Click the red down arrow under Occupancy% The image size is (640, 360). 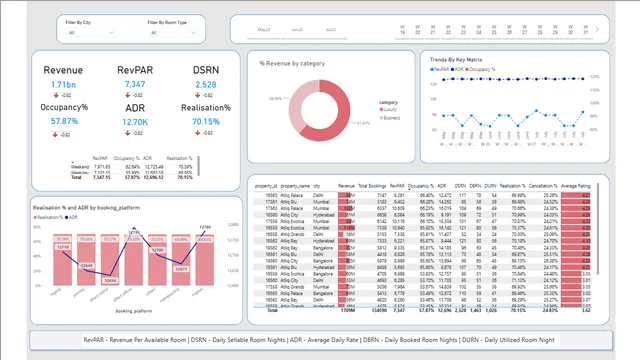(55, 134)
